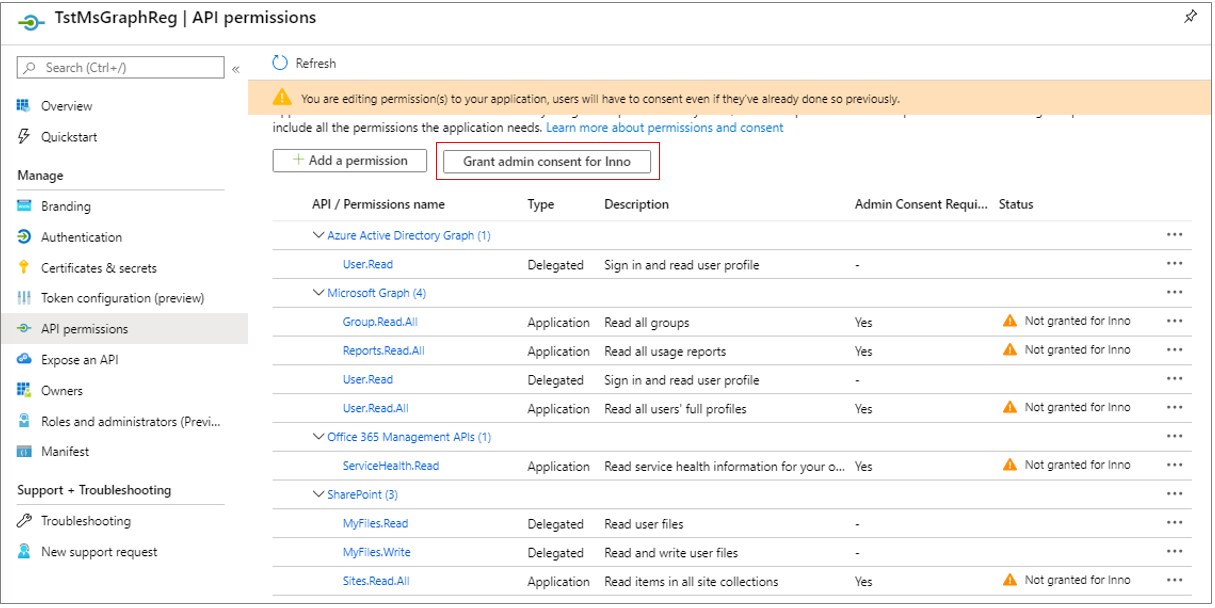Click 'Read all usage reports' description

point(665,351)
